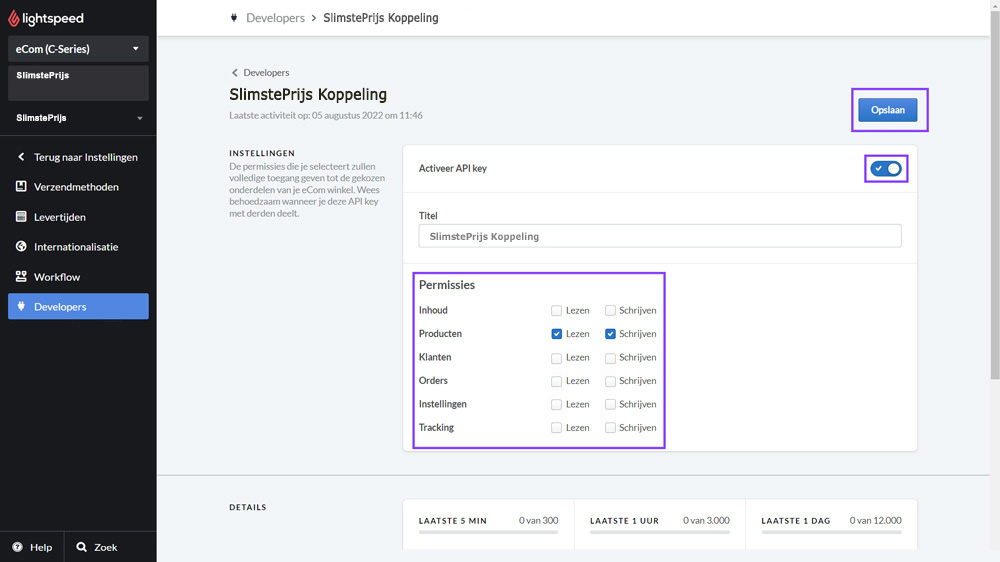This screenshot has height=562, width=1000.
Task: Click the Workflow sidebar icon
Action: click(x=21, y=276)
